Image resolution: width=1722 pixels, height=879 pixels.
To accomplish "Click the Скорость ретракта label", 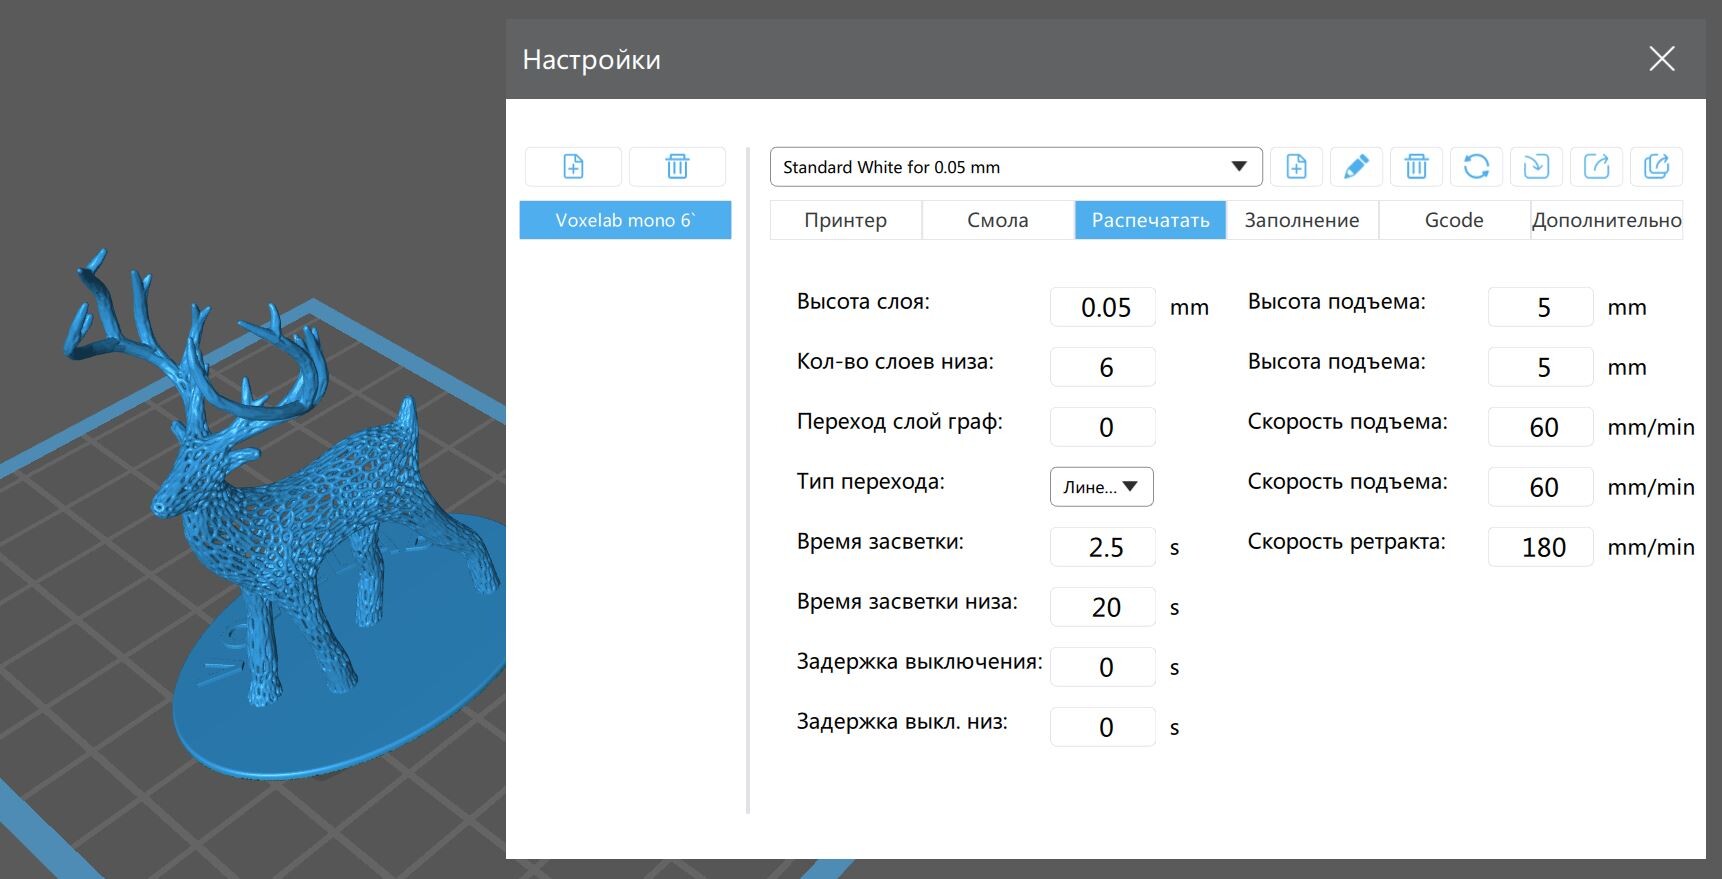I will tap(1346, 542).
